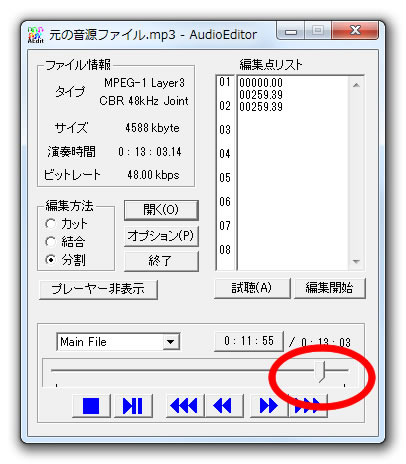Viewport: 406px width, 464px height.
Task: Click the 編集開始 button
Action: (x=330, y=288)
